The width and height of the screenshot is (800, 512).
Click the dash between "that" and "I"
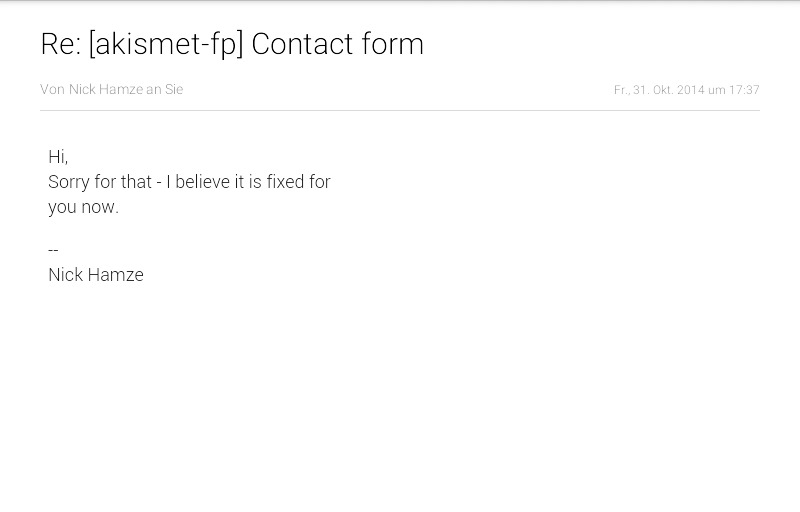[x=159, y=182]
